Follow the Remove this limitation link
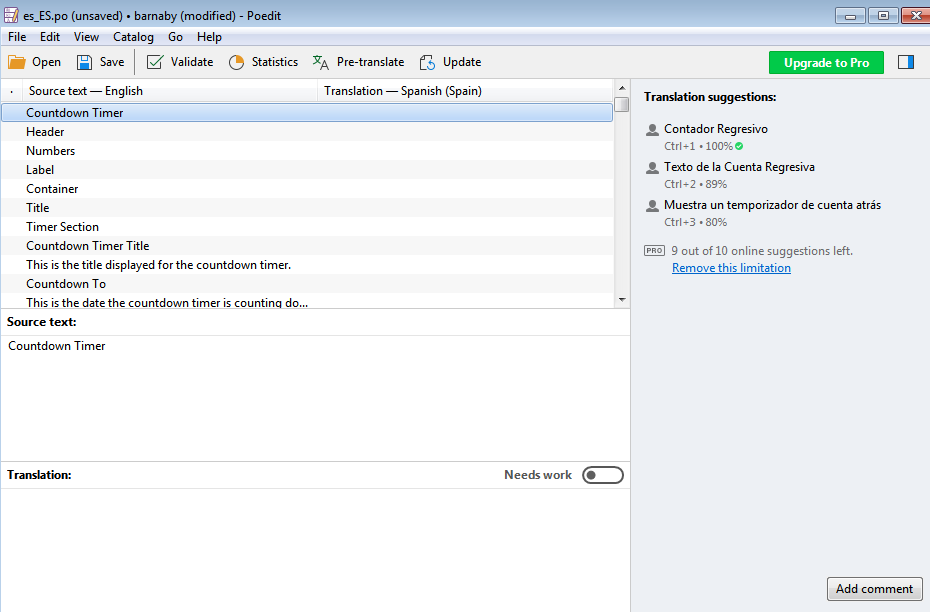Image resolution: width=930 pixels, height=612 pixels. [731, 268]
